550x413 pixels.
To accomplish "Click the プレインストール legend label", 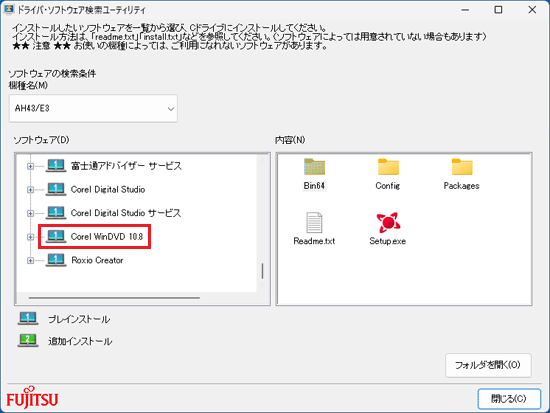I will [79, 319].
